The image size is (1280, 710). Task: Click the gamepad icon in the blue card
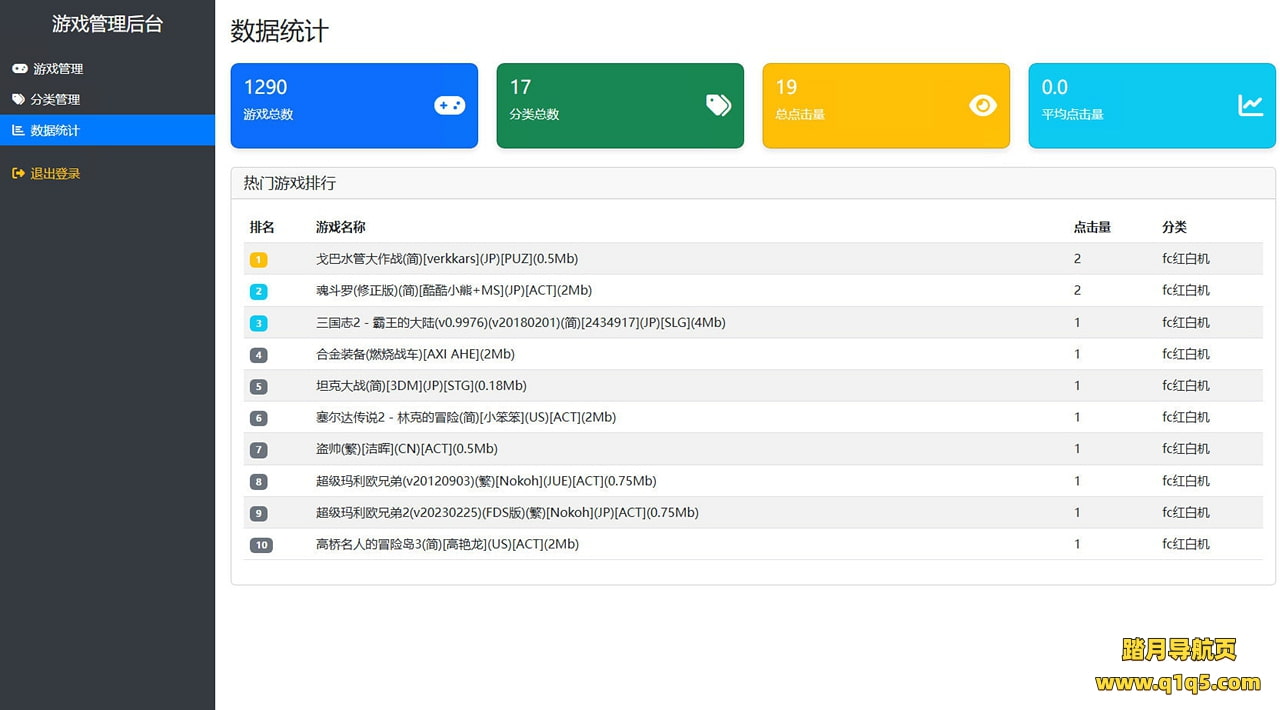click(449, 105)
